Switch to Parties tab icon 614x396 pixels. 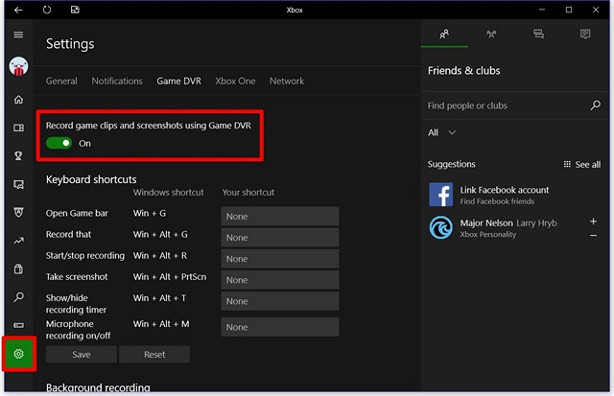[x=491, y=34]
